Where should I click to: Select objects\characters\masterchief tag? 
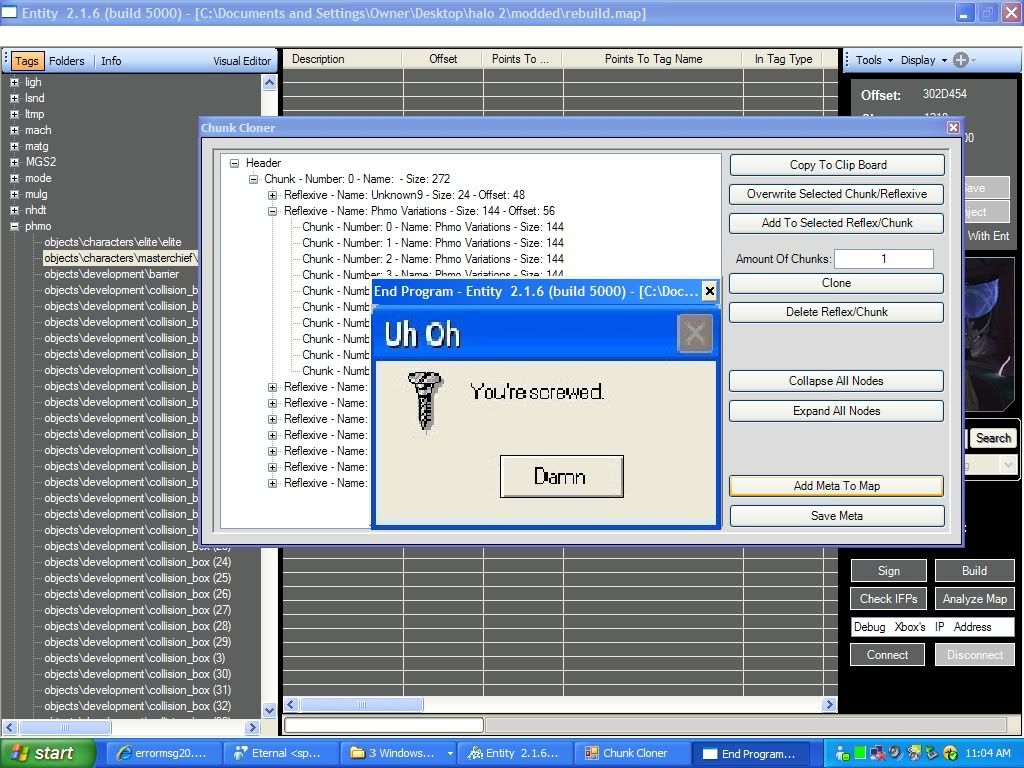coord(121,258)
